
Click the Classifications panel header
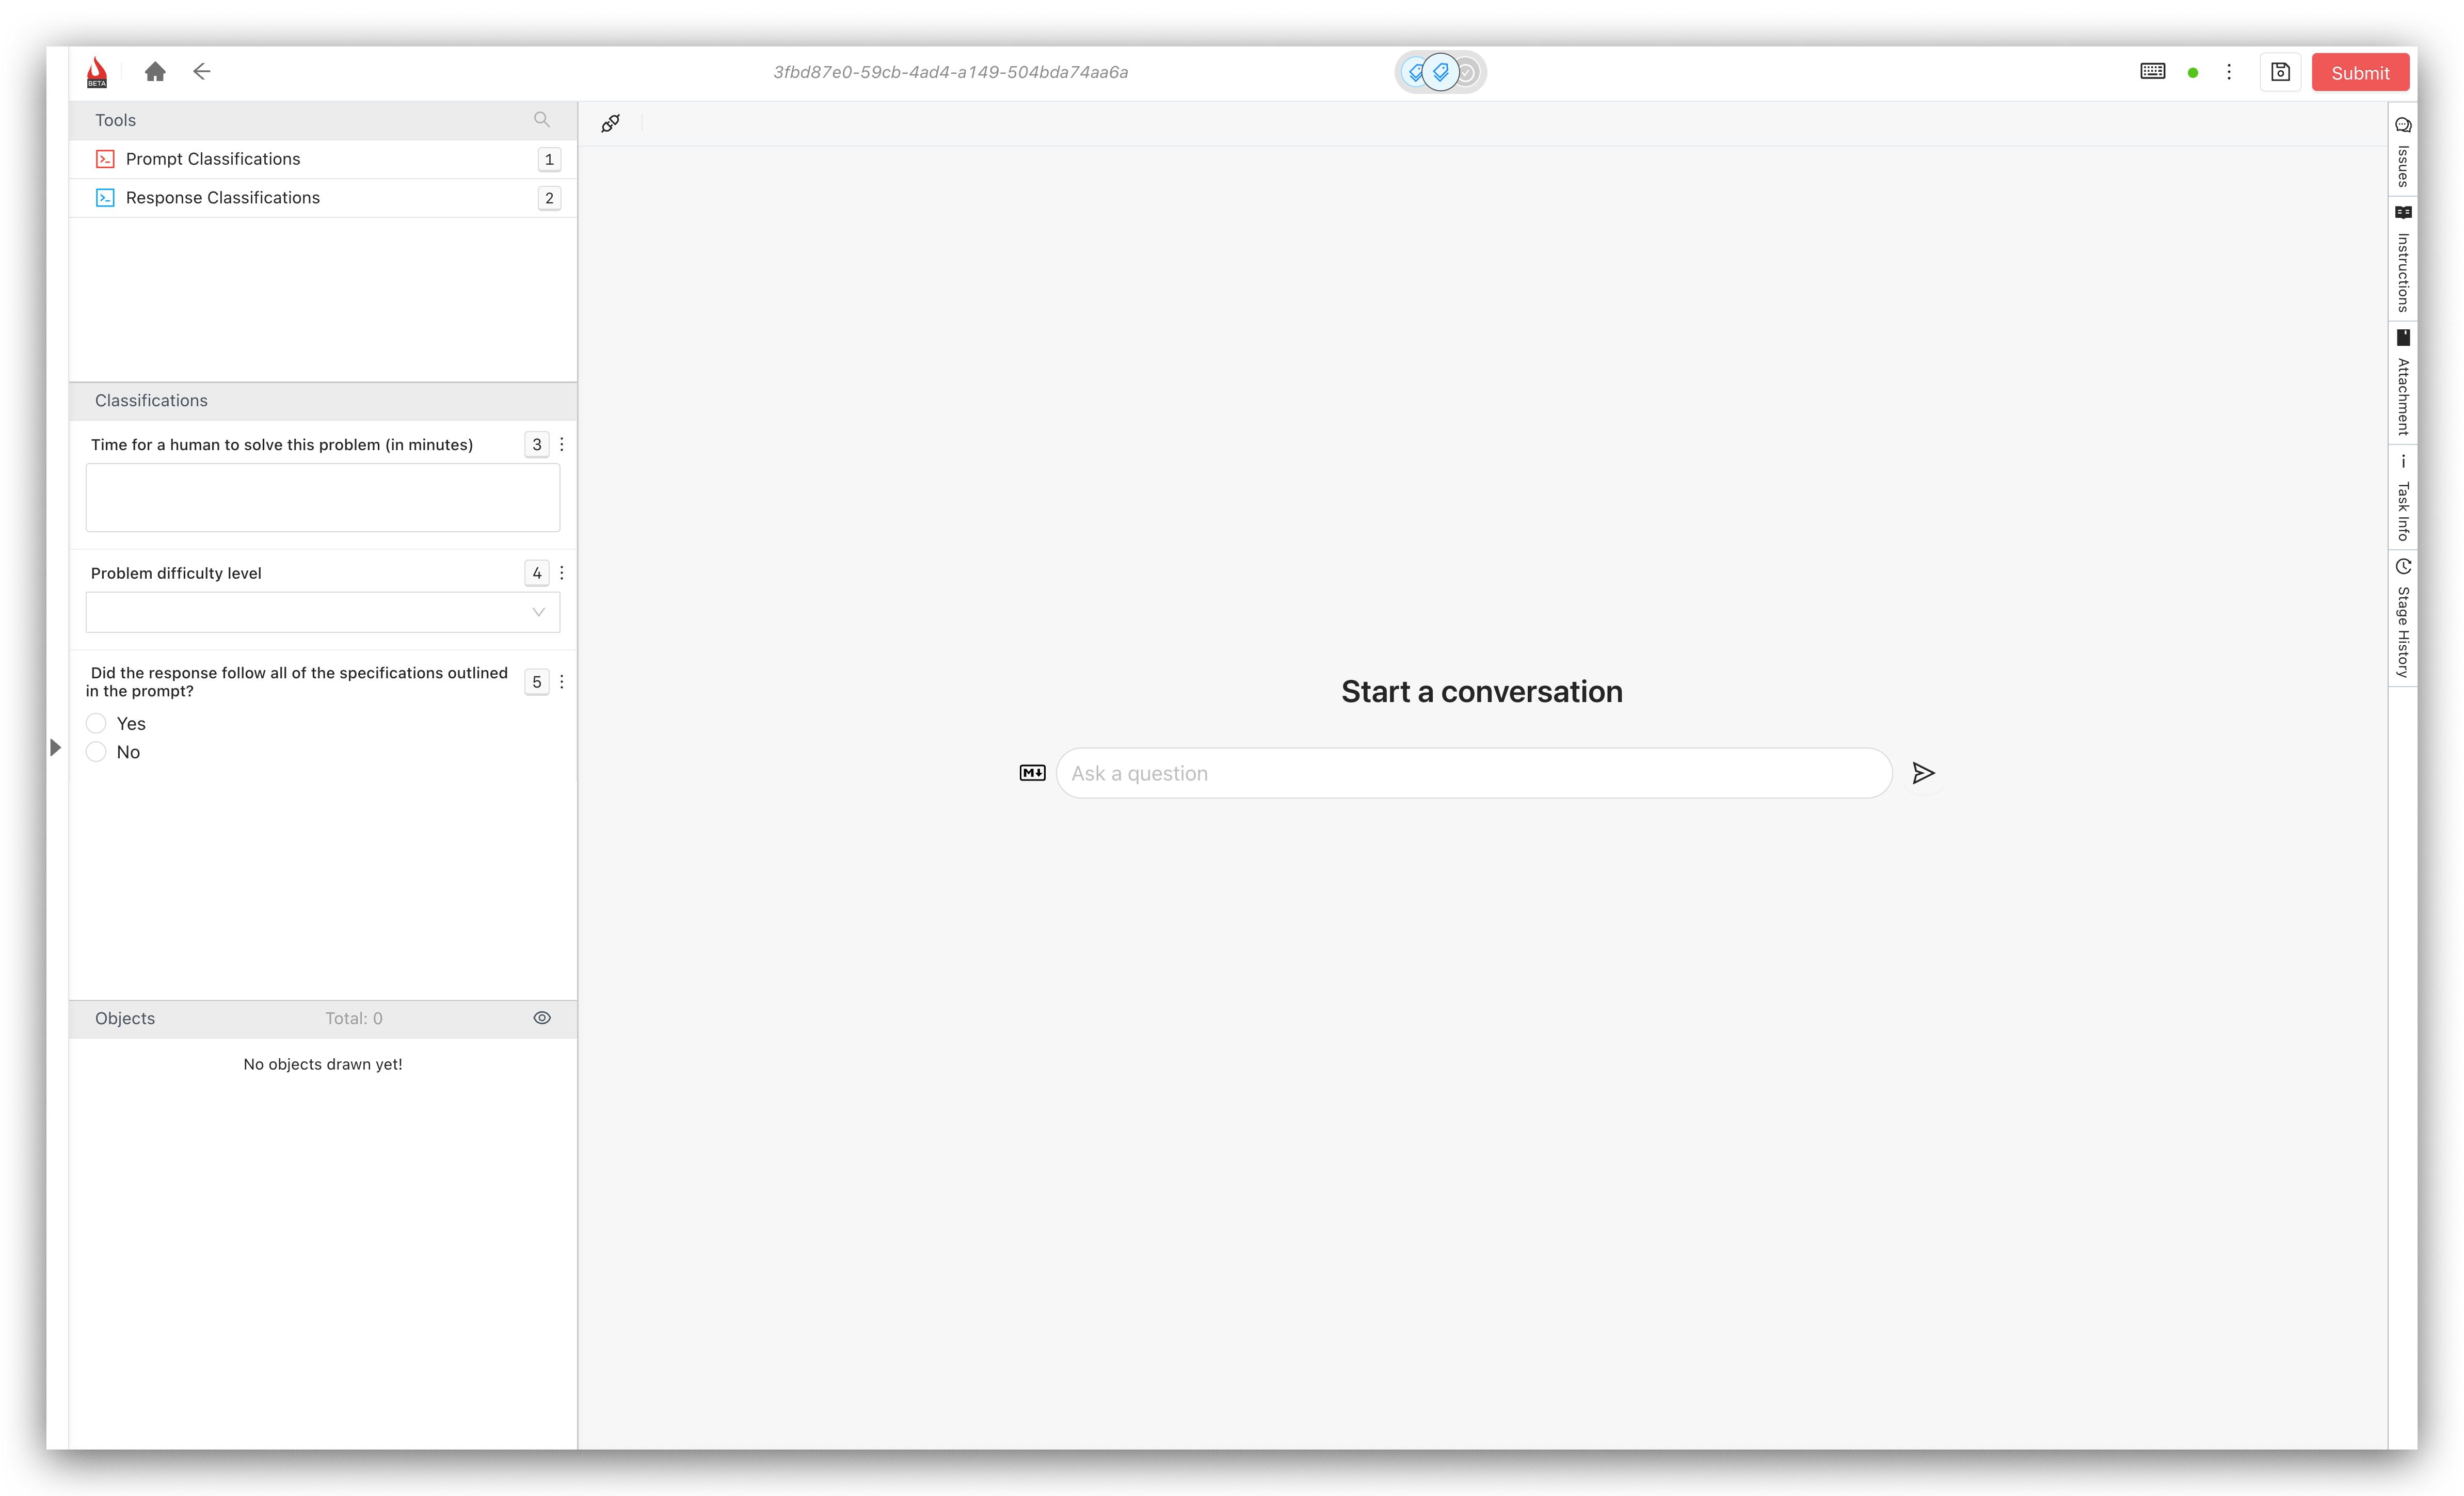pyautogui.click(x=323, y=401)
